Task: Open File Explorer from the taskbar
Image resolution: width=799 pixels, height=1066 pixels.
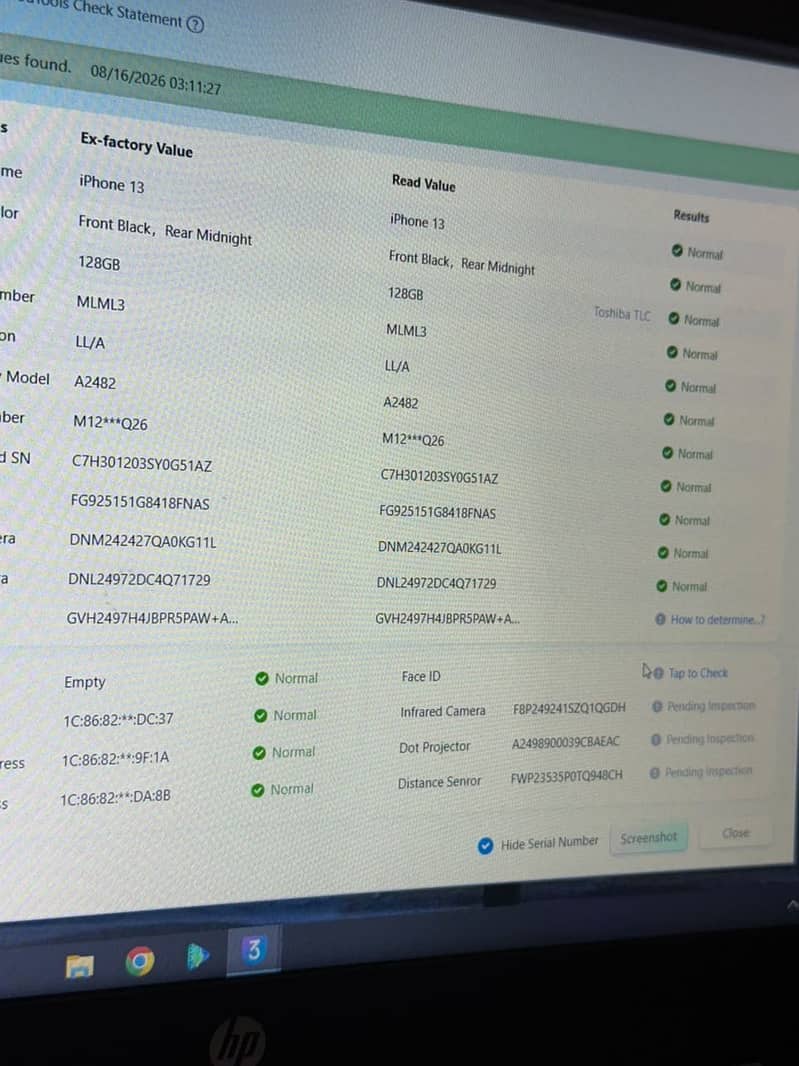Action: (x=80, y=965)
